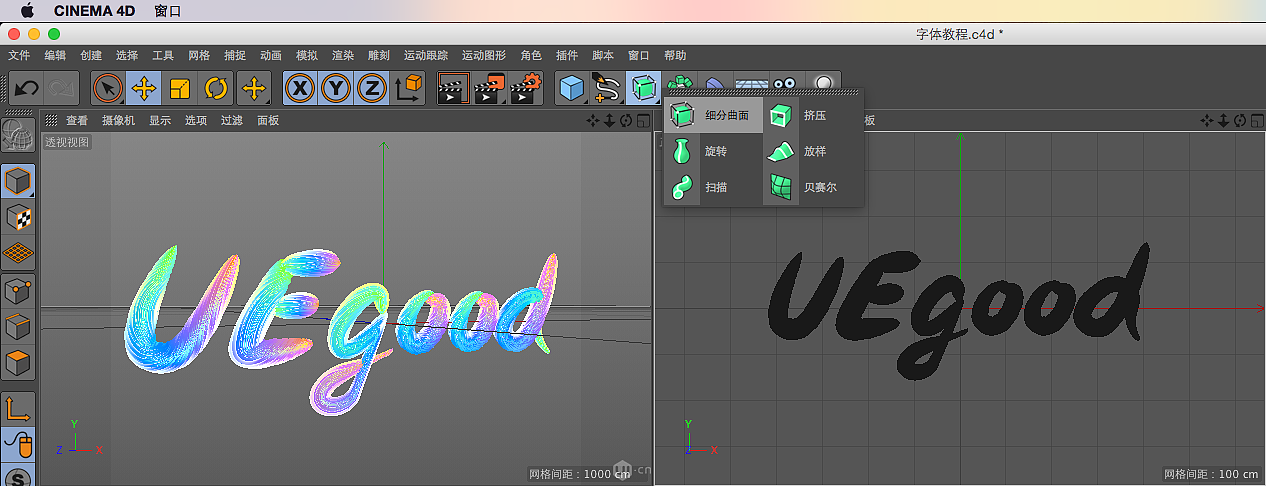The height and width of the screenshot is (486, 1266).
Task: Open the 文件 menu
Action: tap(19, 55)
